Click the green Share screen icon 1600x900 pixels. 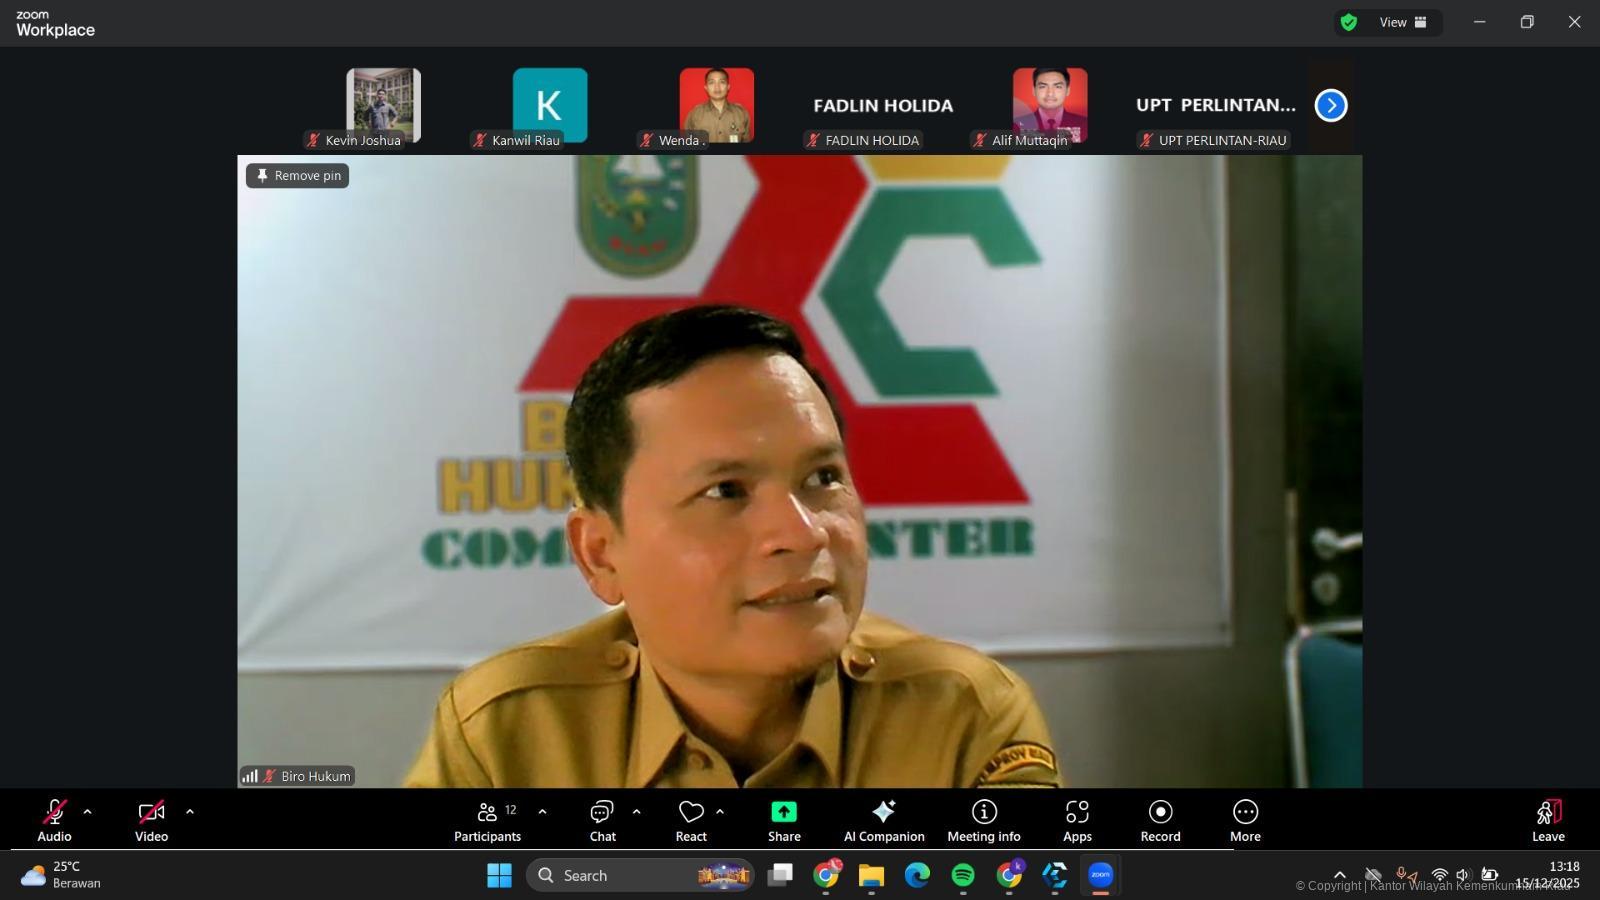click(x=784, y=812)
